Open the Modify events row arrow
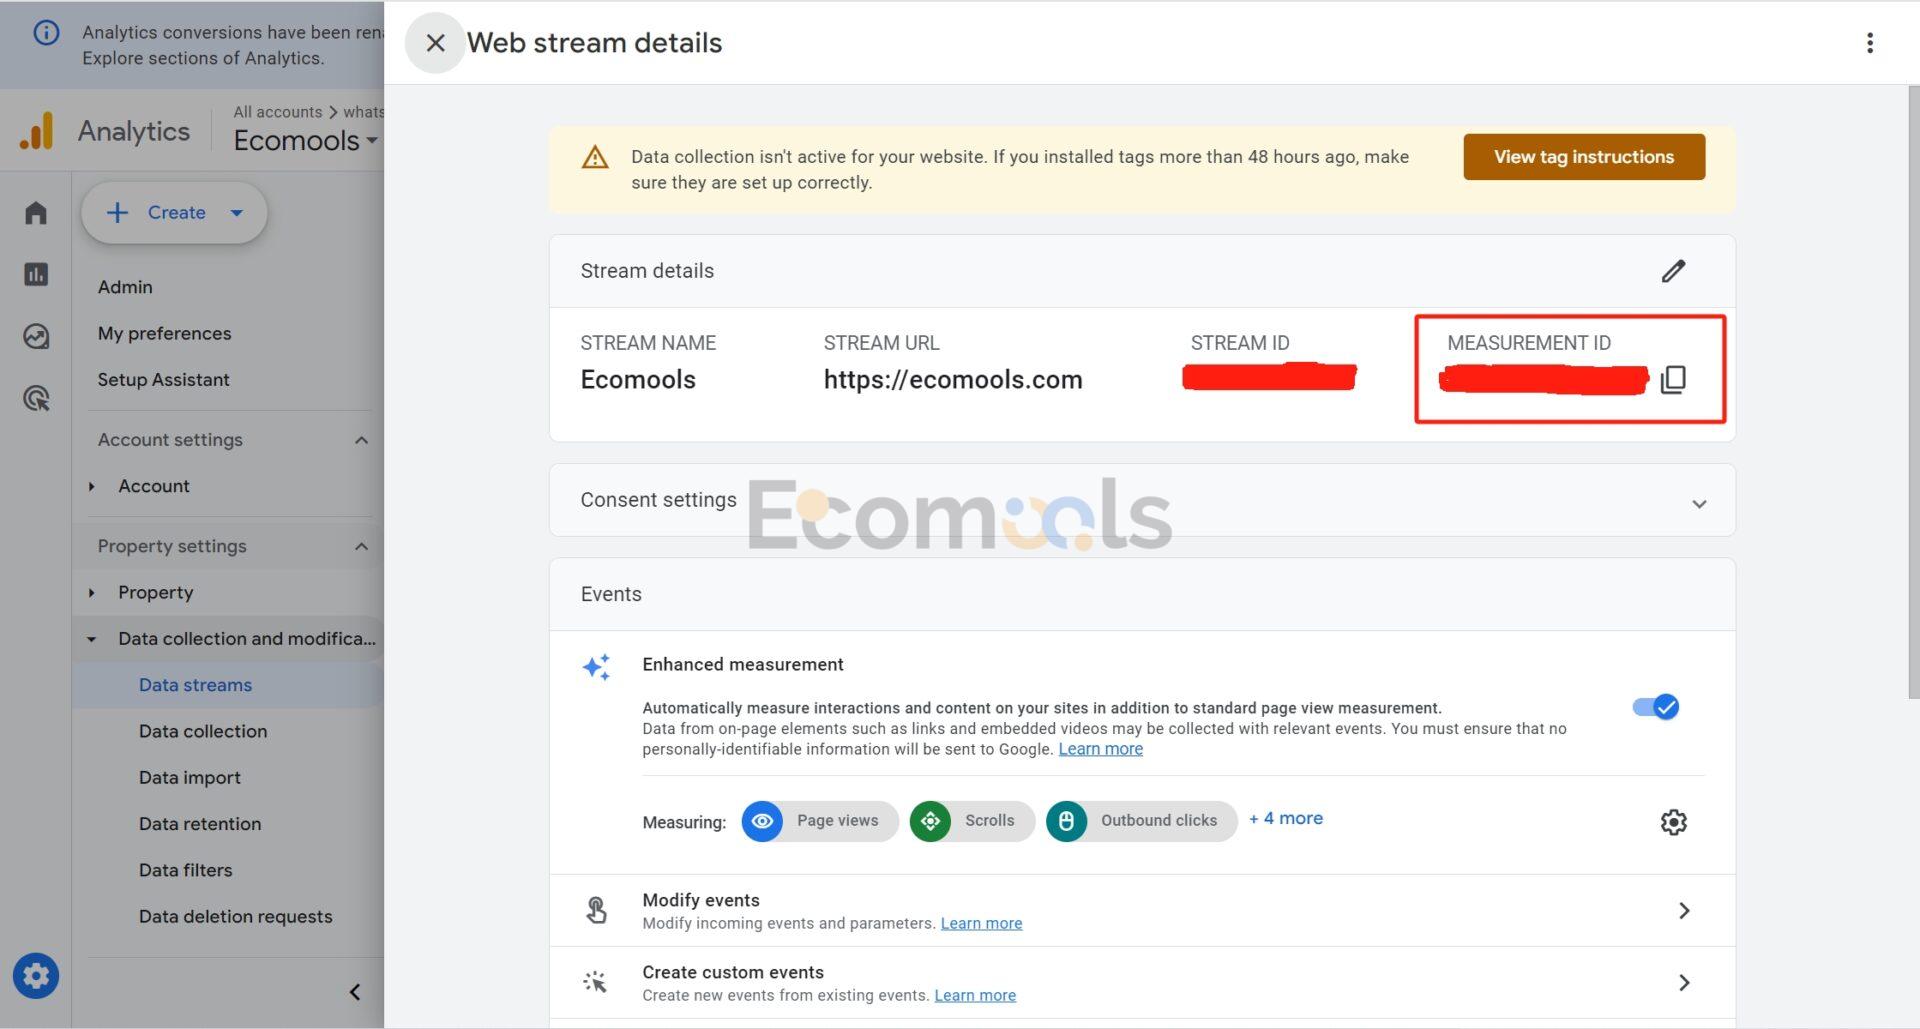Image resolution: width=1920 pixels, height=1029 pixels. pos(1684,910)
